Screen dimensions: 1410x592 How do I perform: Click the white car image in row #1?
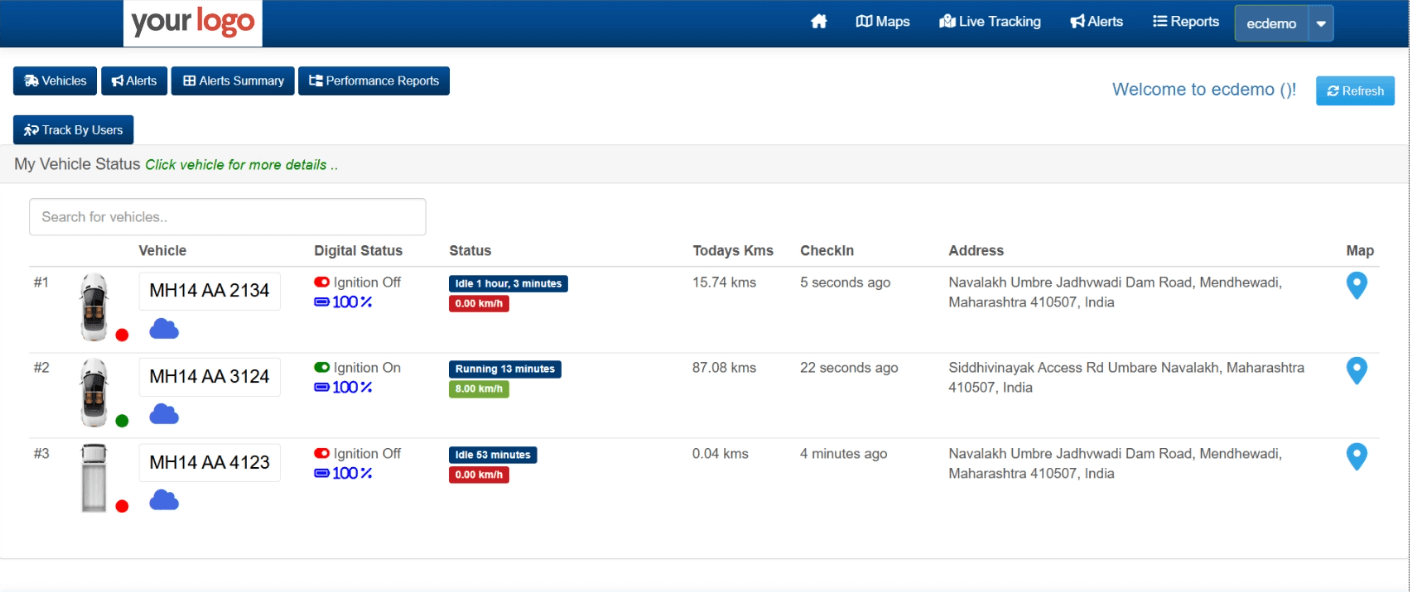(x=93, y=307)
